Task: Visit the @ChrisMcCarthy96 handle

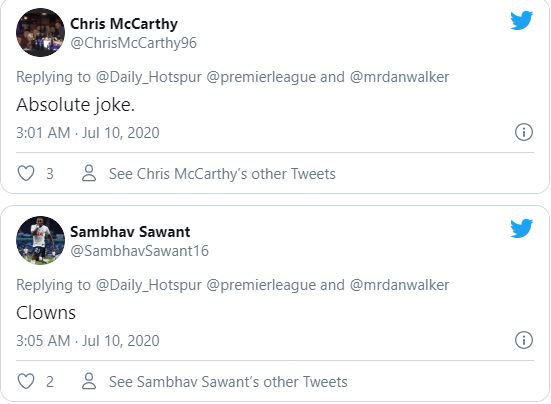Action: pos(134,43)
